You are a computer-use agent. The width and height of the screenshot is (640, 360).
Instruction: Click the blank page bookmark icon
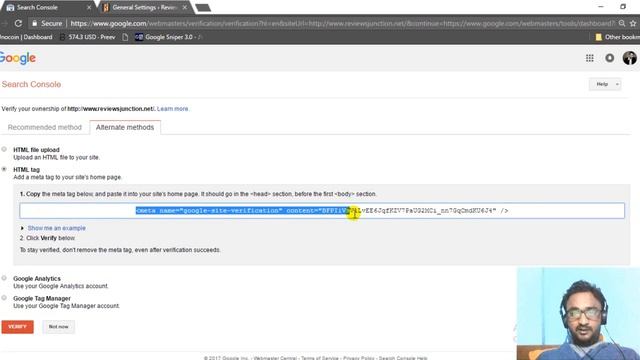125,37
